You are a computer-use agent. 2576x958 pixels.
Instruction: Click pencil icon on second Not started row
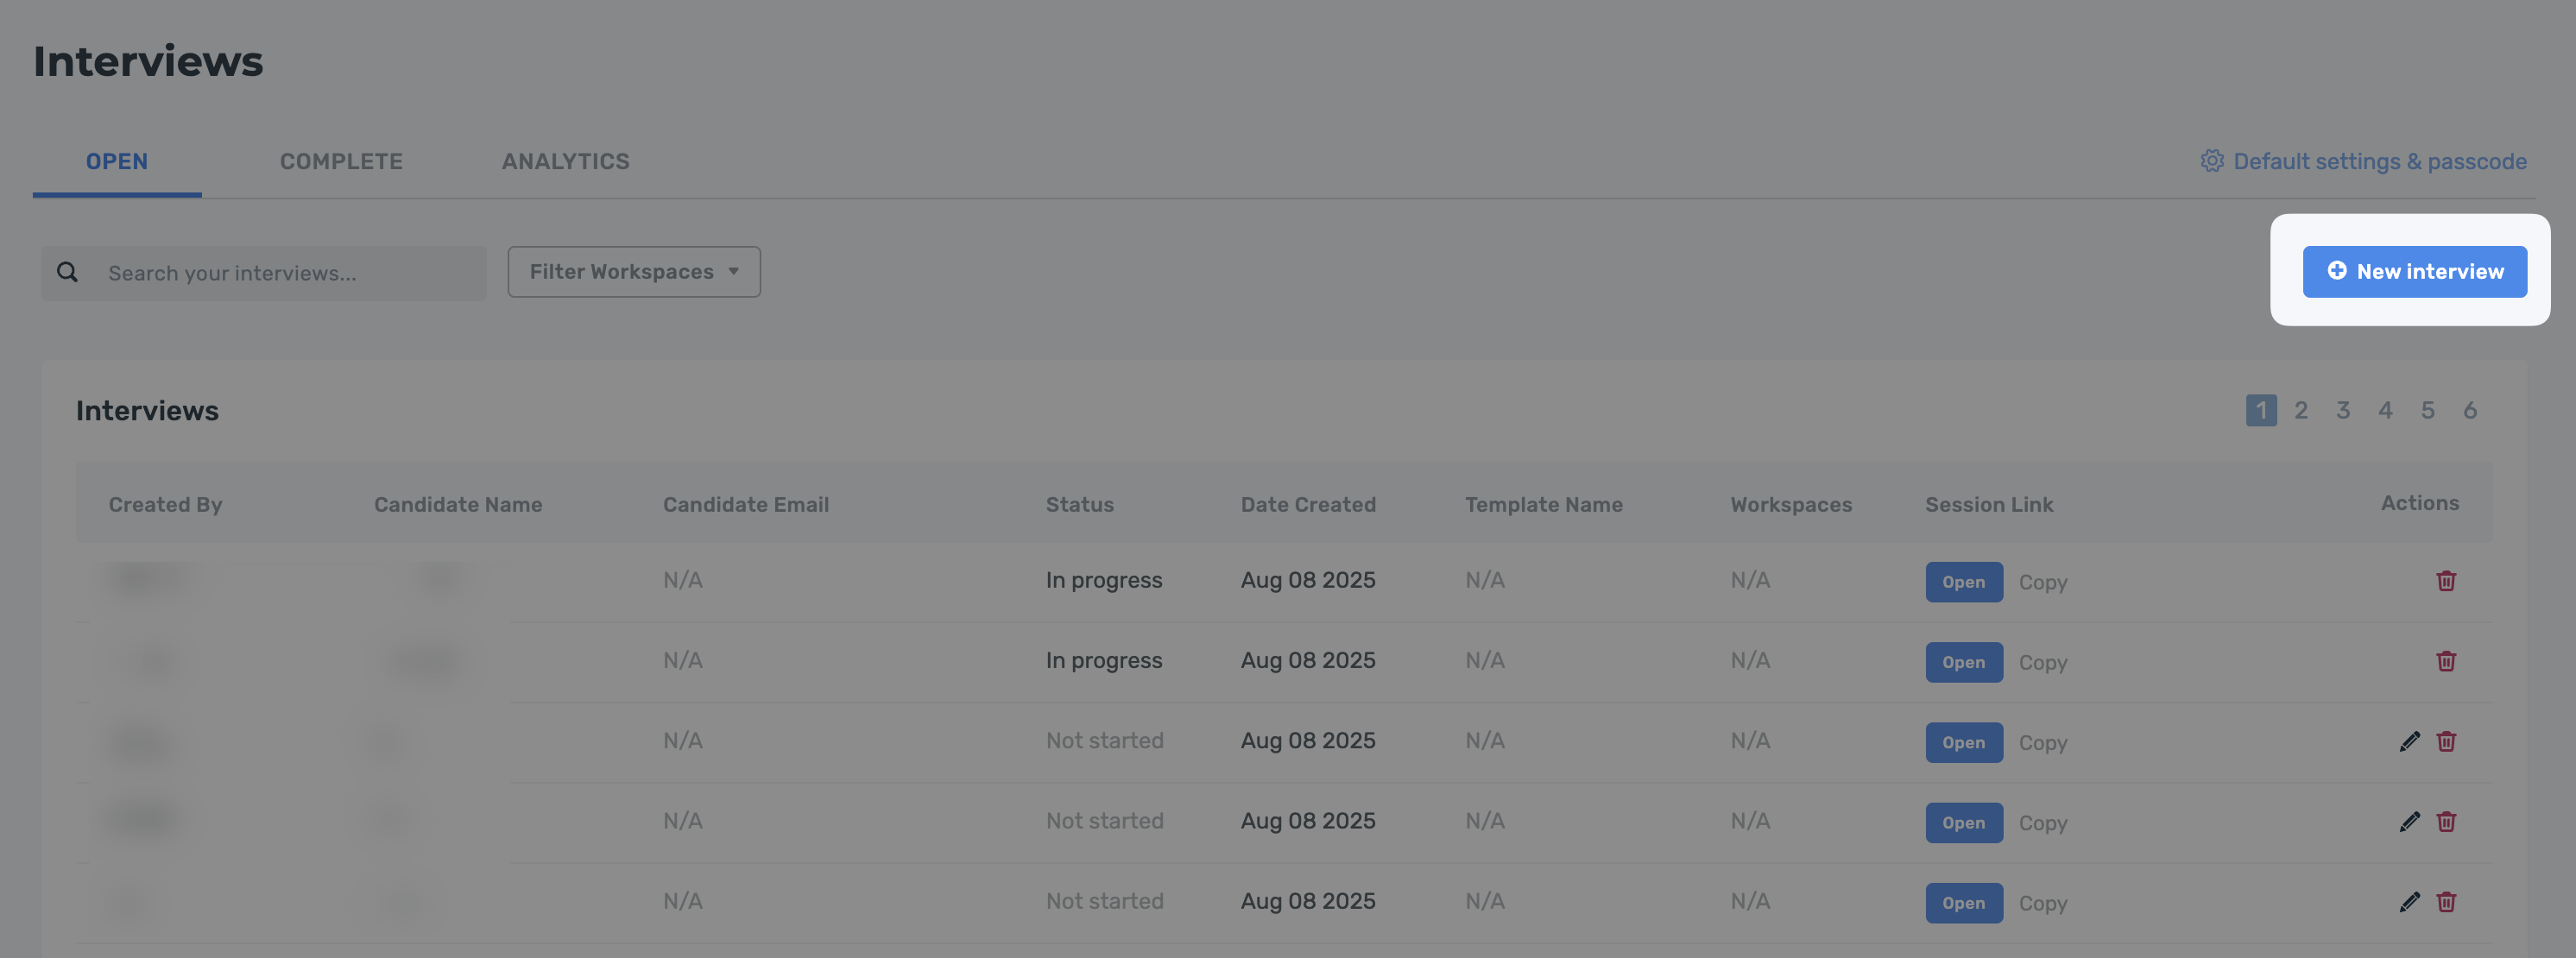pyautogui.click(x=2409, y=821)
